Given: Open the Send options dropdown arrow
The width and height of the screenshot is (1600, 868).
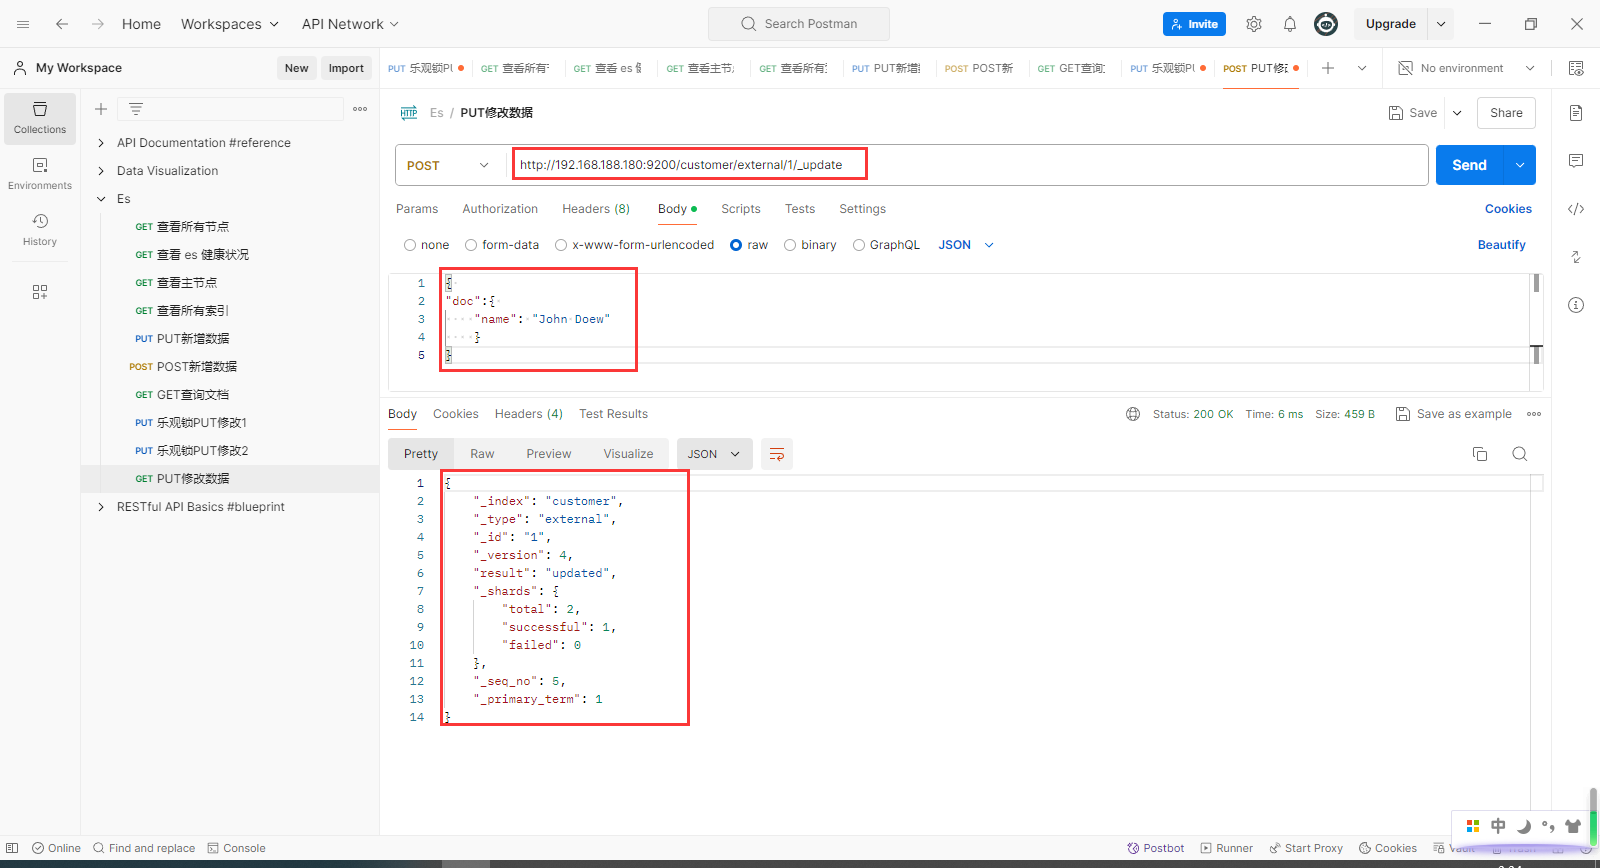Looking at the screenshot, I should [1520, 165].
